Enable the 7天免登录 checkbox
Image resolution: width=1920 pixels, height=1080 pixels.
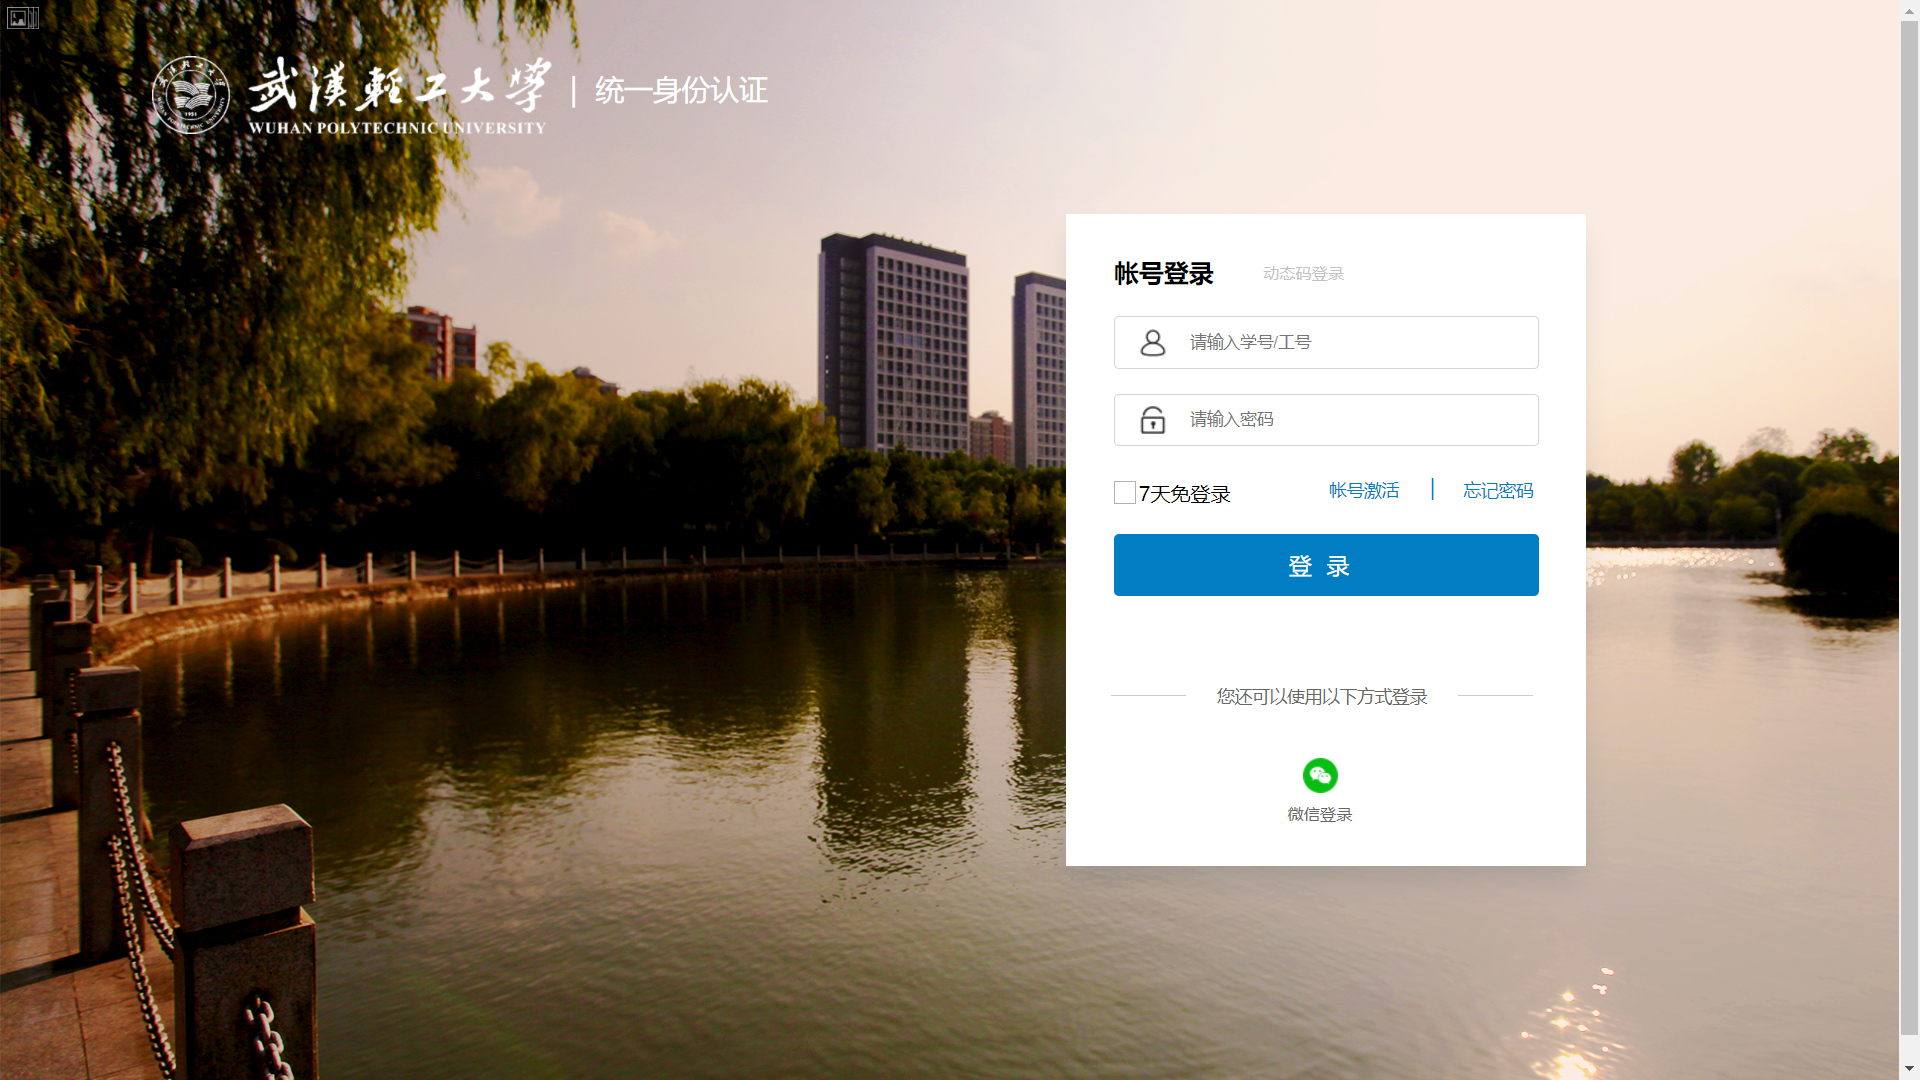pyautogui.click(x=1123, y=492)
